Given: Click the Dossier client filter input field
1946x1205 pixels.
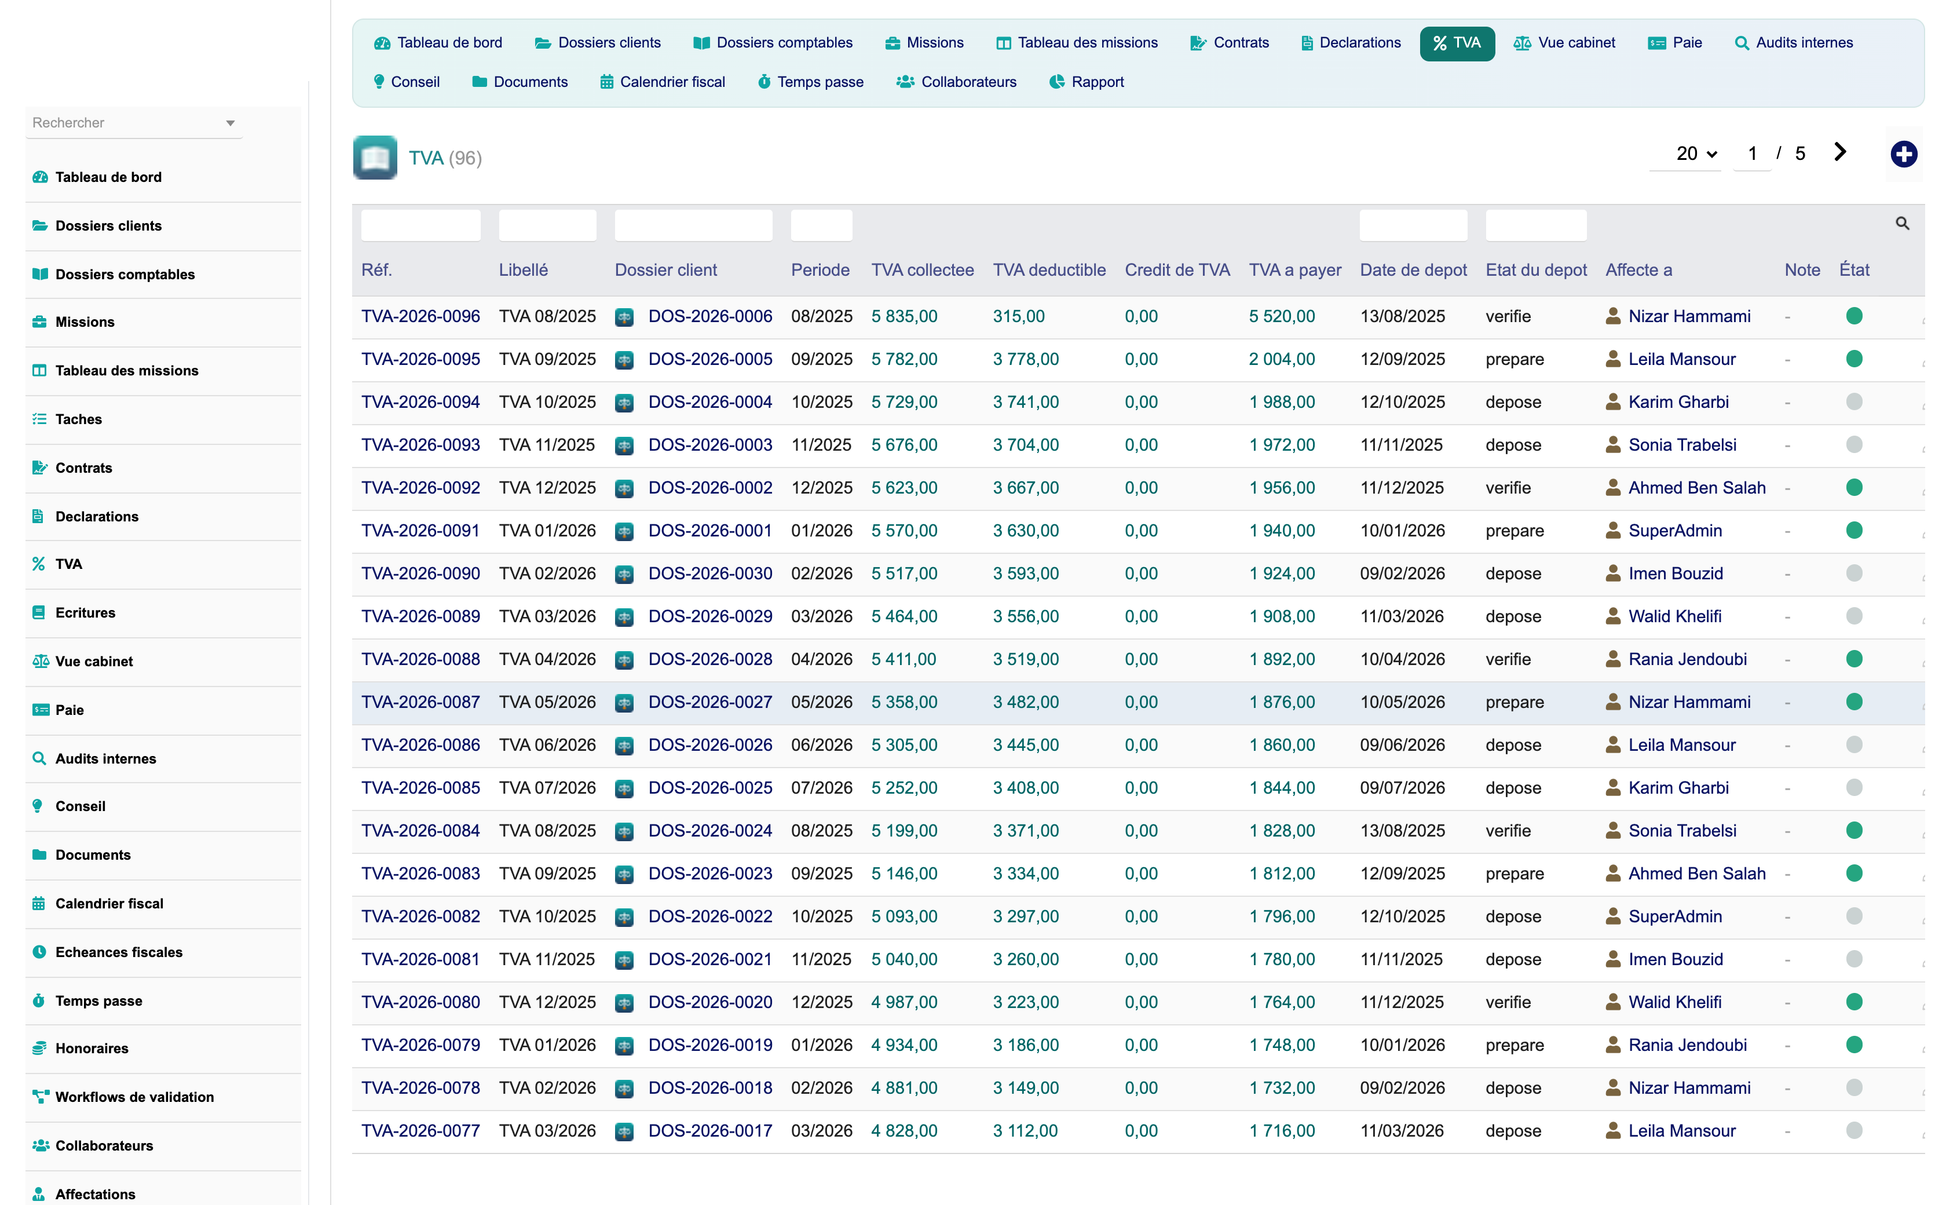Looking at the screenshot, I should pyautogui.click(x=694, y=225).
